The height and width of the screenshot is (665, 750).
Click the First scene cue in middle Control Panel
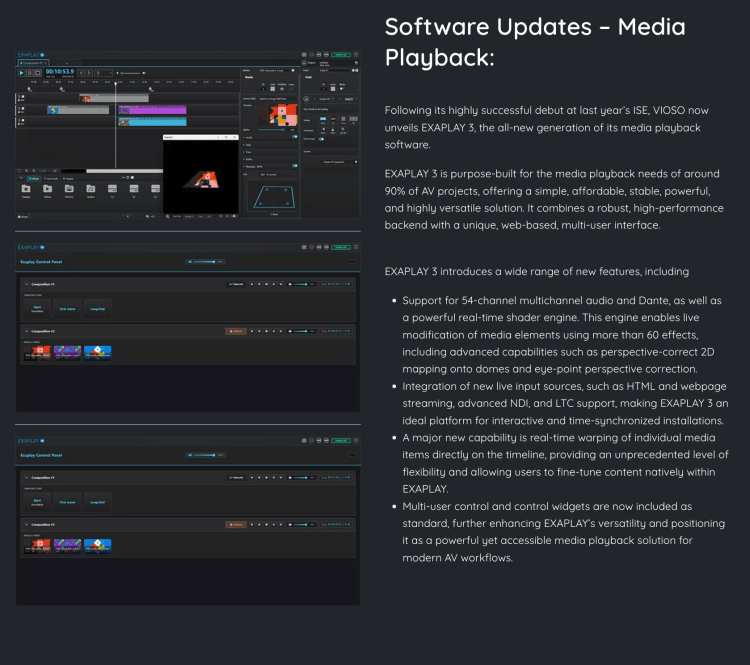coord(67,307)
